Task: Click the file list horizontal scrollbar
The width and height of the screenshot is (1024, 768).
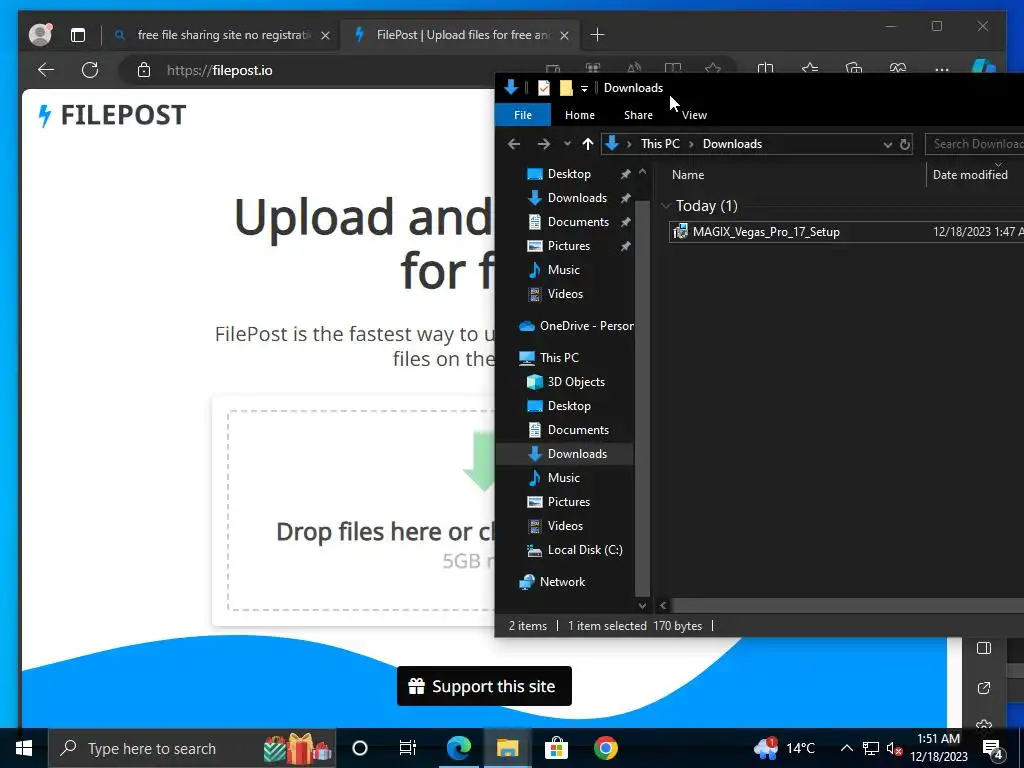Action: tap(847, 605)
